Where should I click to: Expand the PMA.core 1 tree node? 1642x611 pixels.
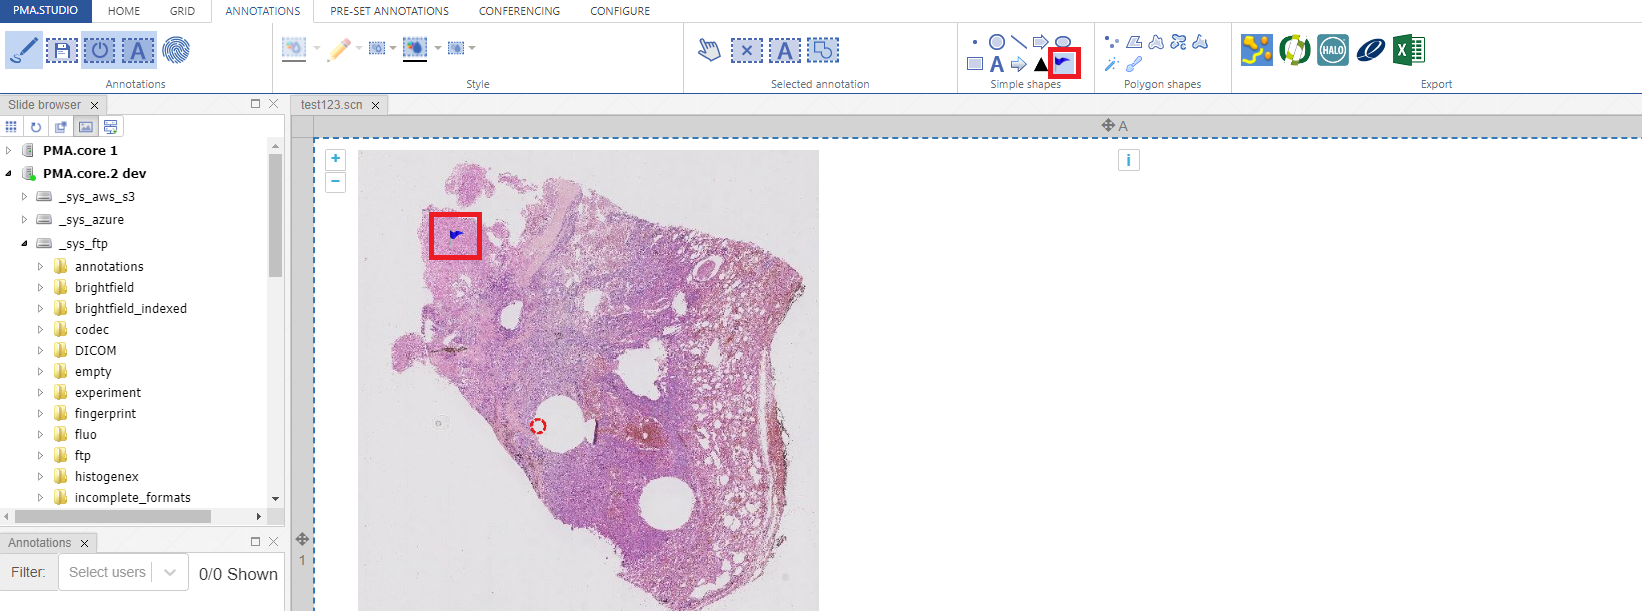[9, 151]
